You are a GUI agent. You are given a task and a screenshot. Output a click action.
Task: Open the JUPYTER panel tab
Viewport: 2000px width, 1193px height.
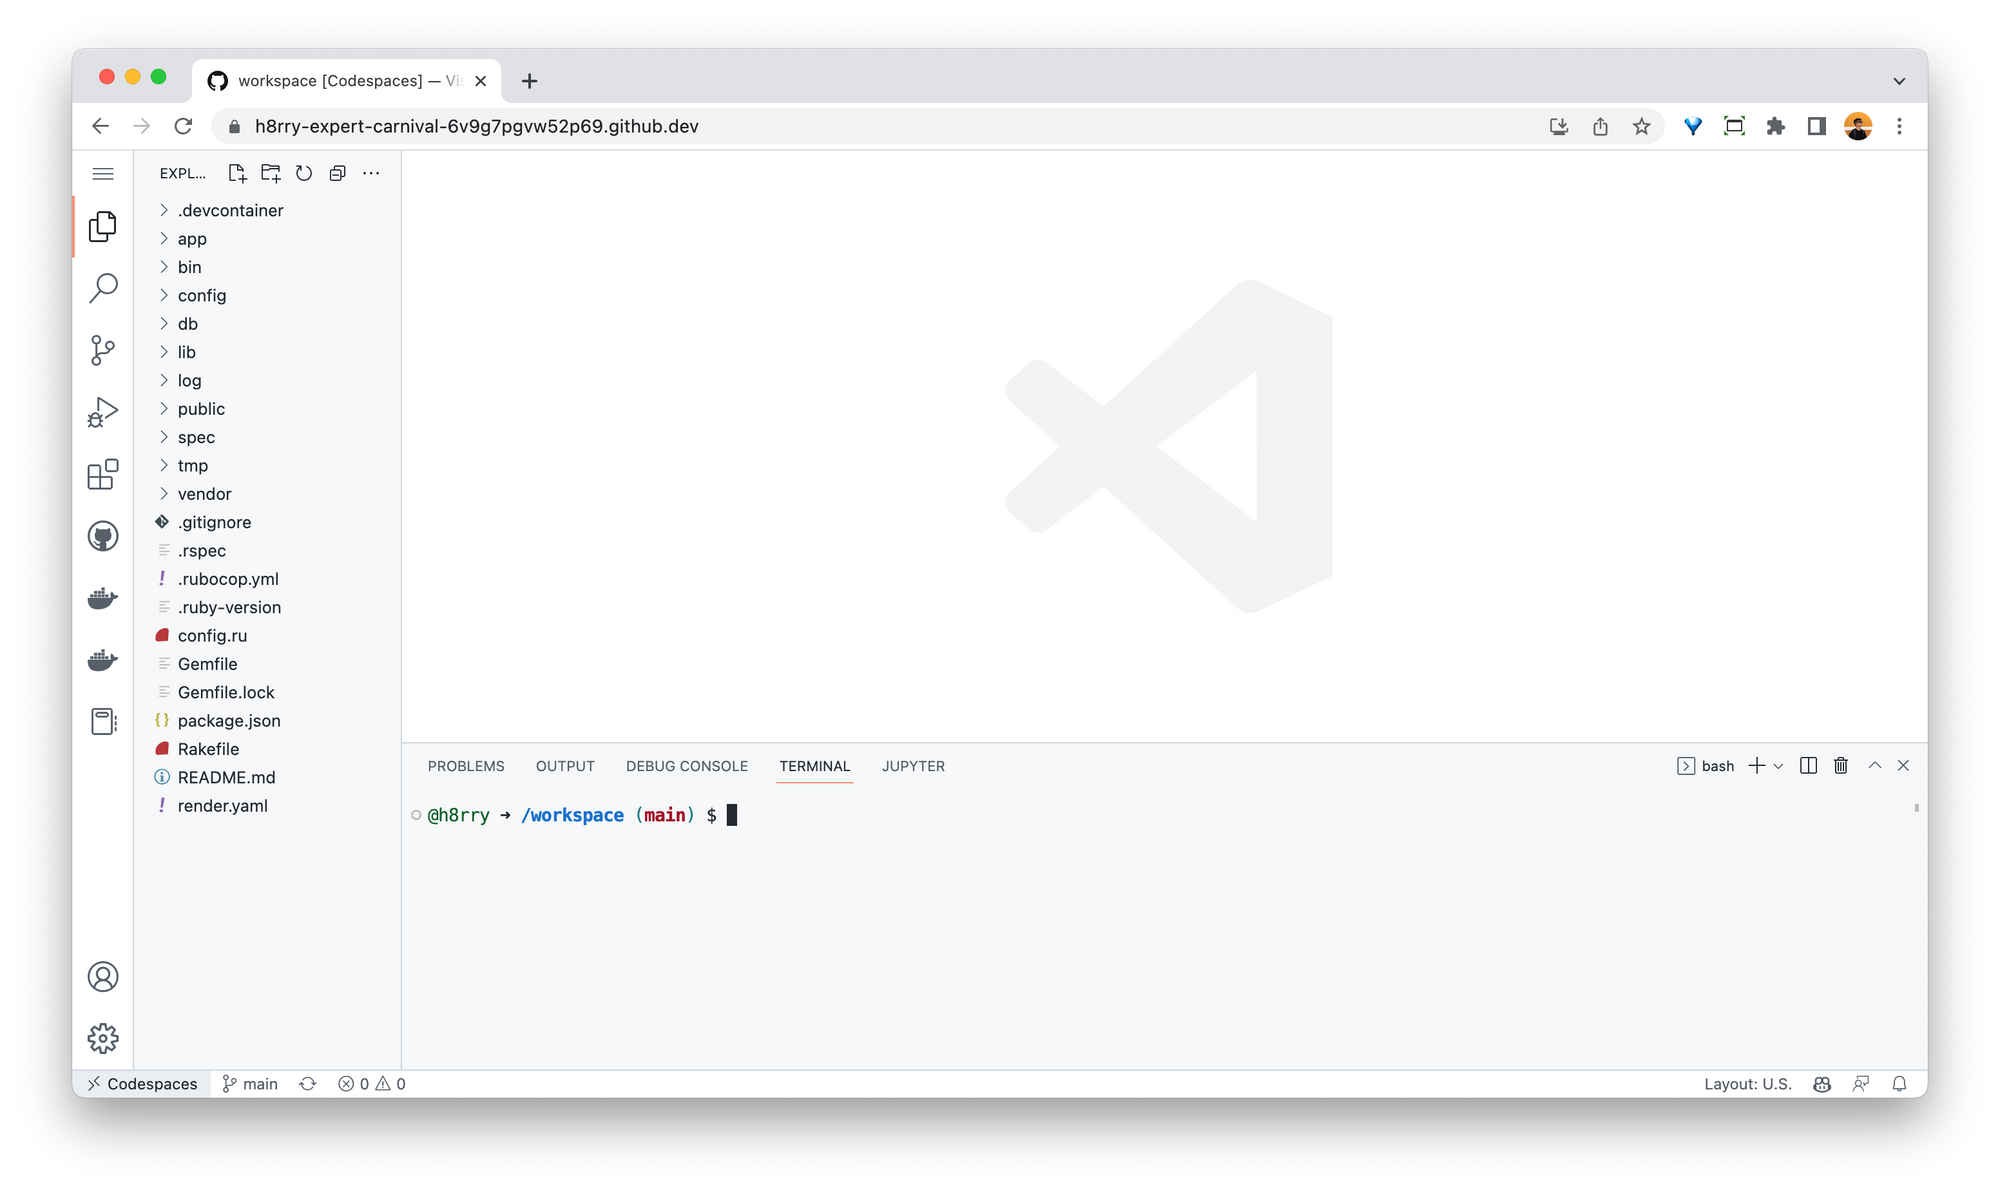912,765
